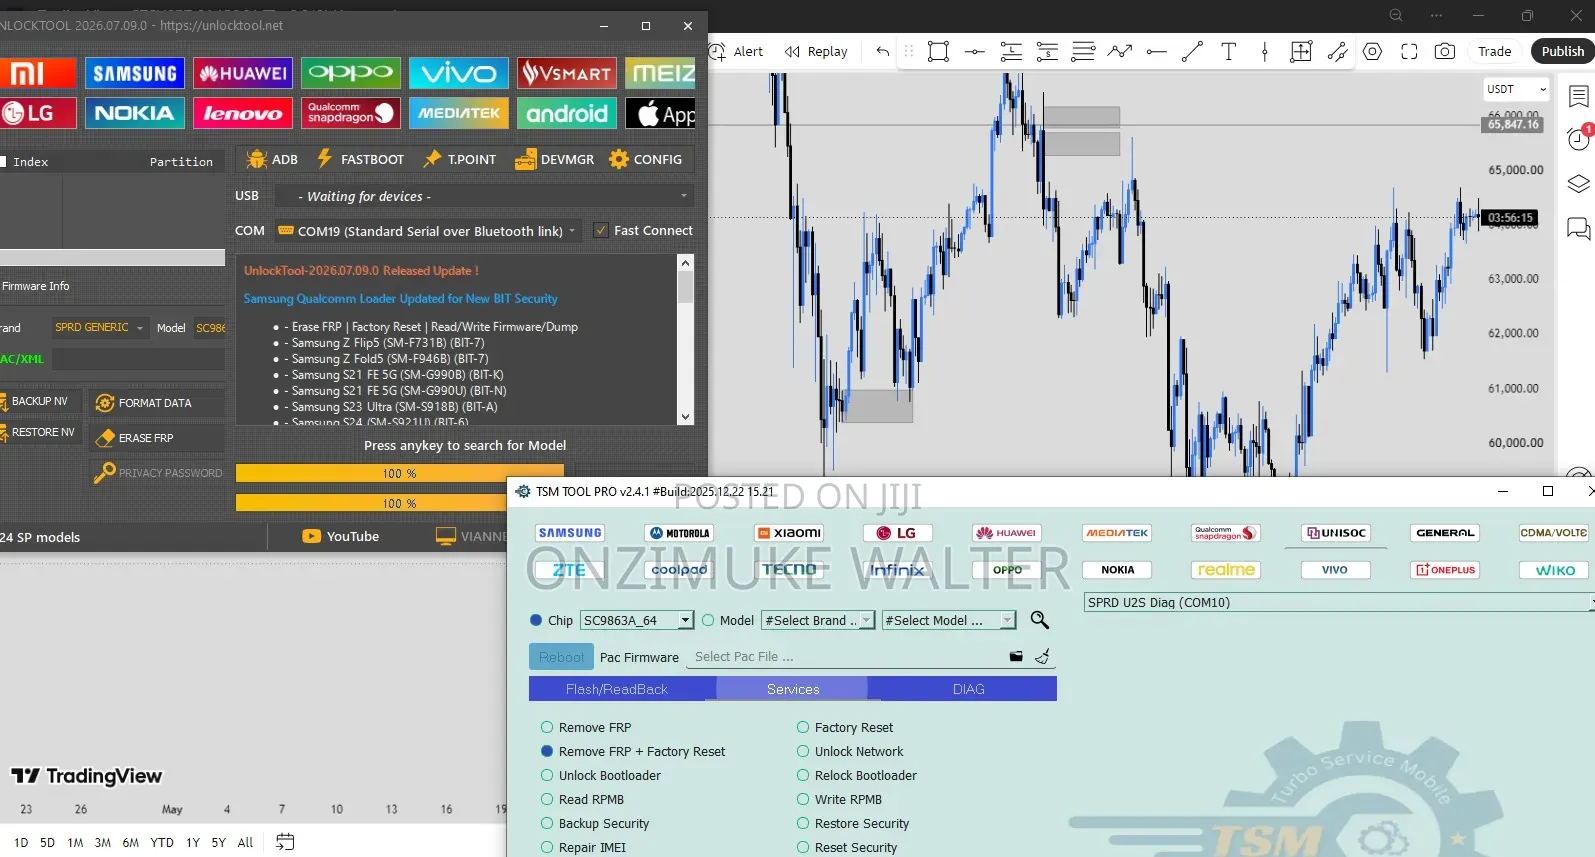
Task: Click the upper 100 % progress bar
Action: pos(400,473)
